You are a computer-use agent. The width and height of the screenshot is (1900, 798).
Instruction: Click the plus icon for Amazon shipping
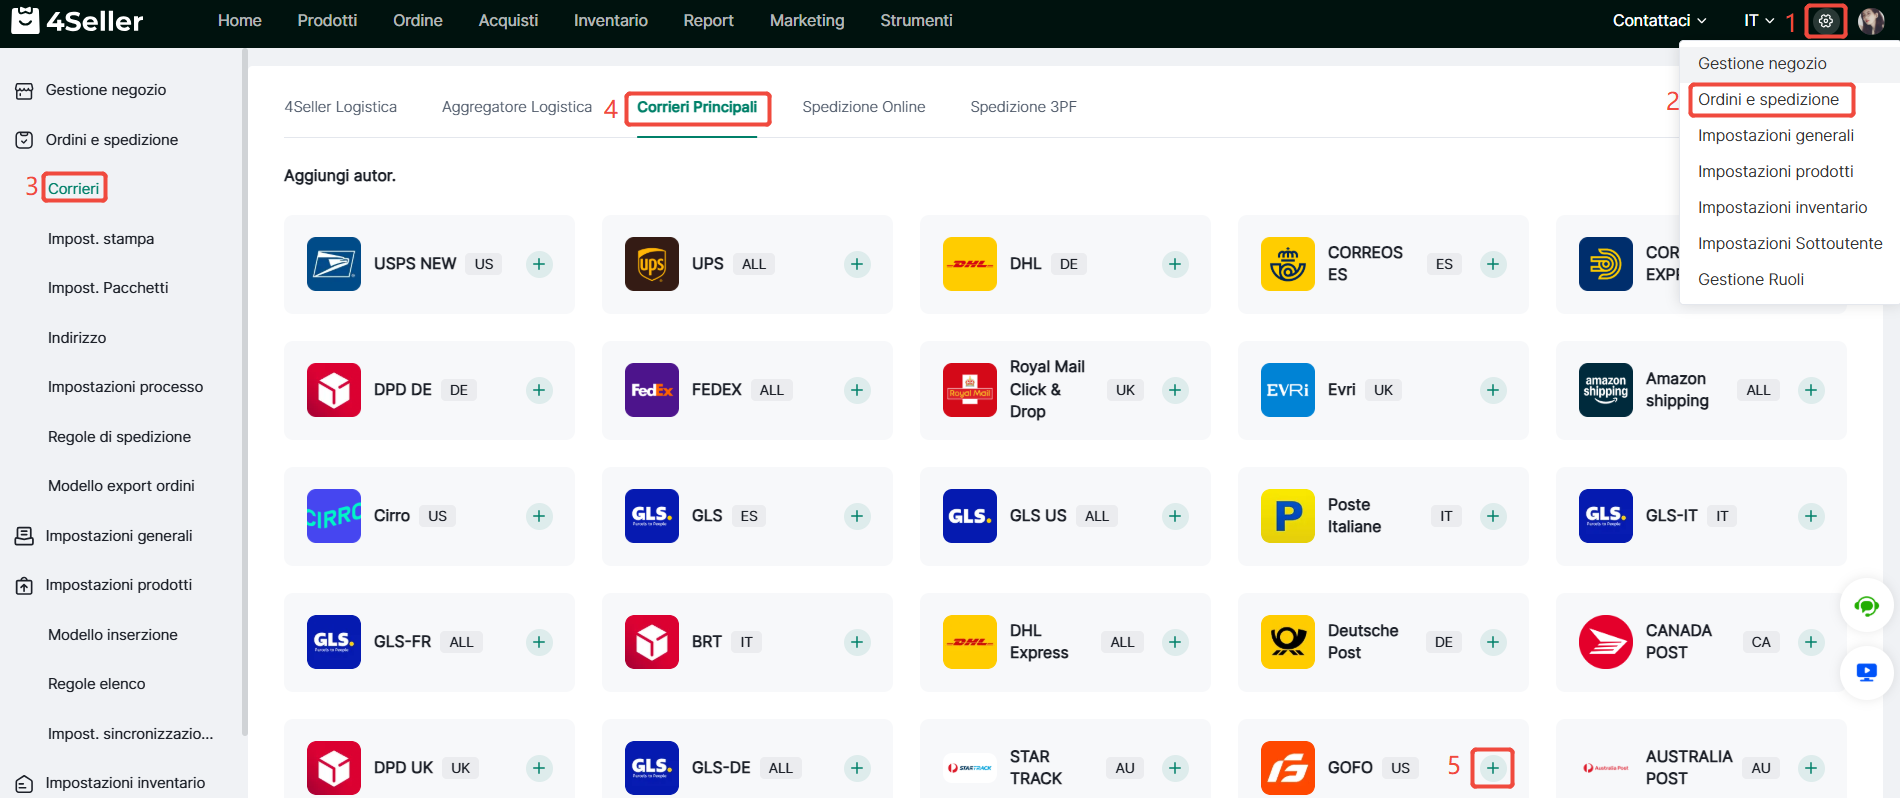(x=1810, y=390)
